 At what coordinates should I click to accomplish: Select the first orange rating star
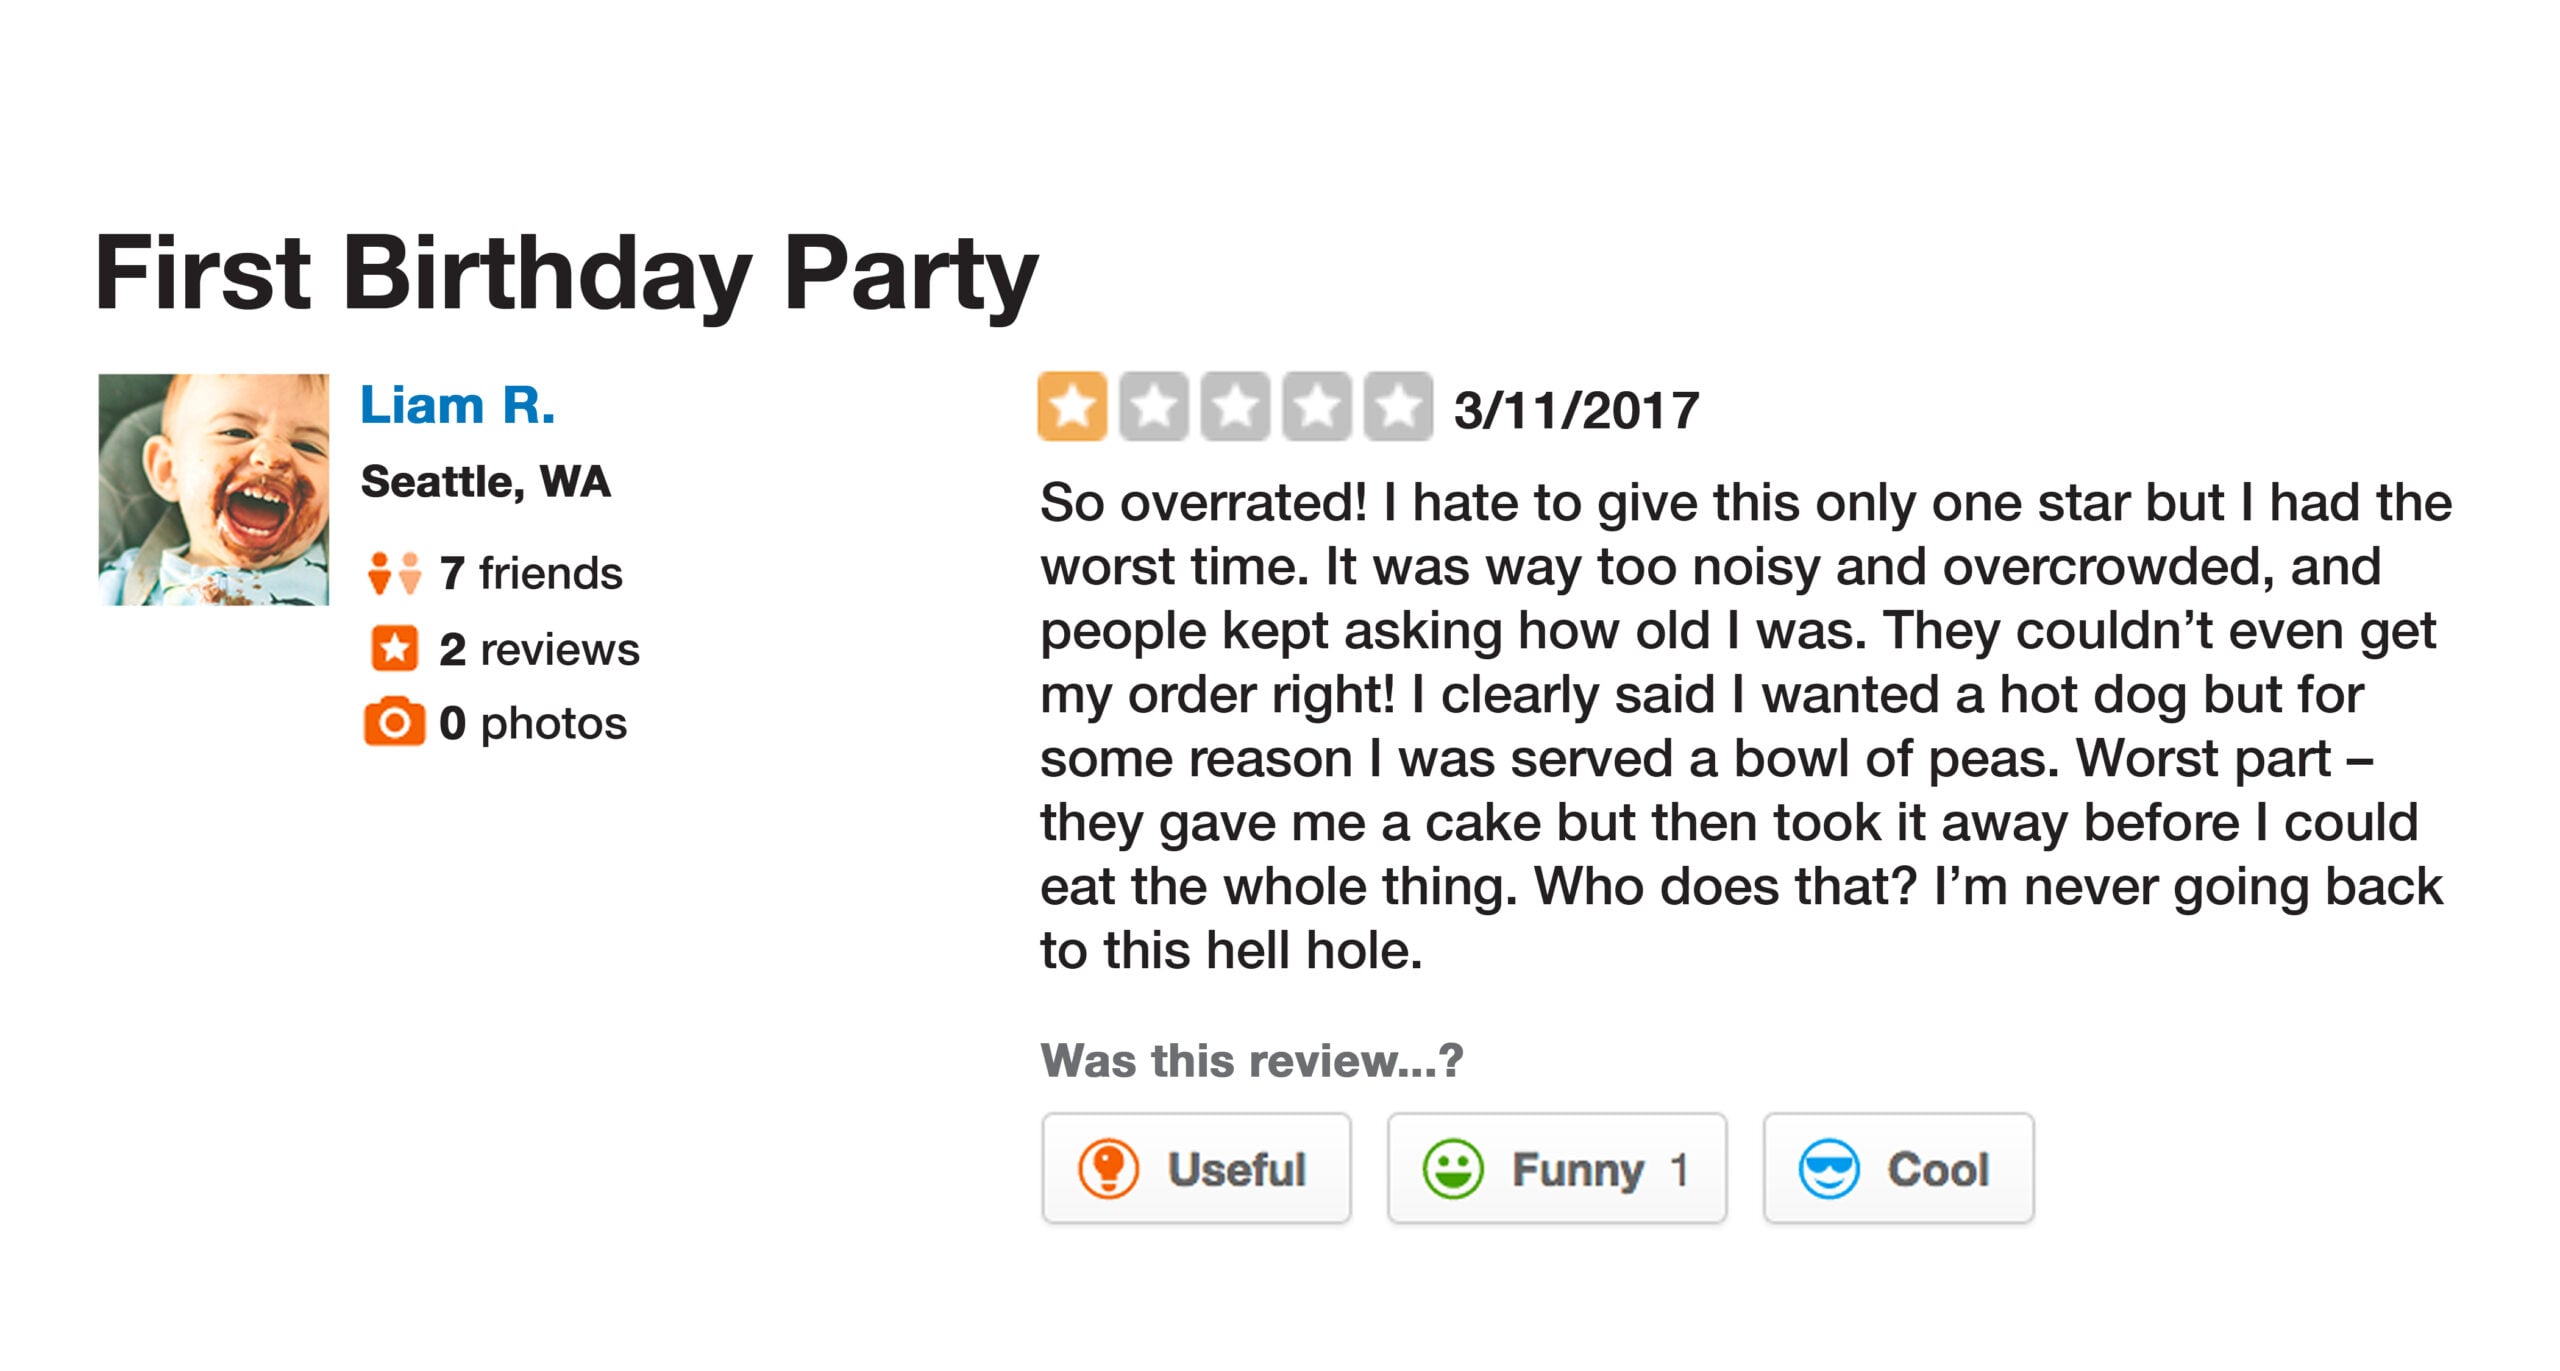pyautogui.click(x=1072, y=406)
